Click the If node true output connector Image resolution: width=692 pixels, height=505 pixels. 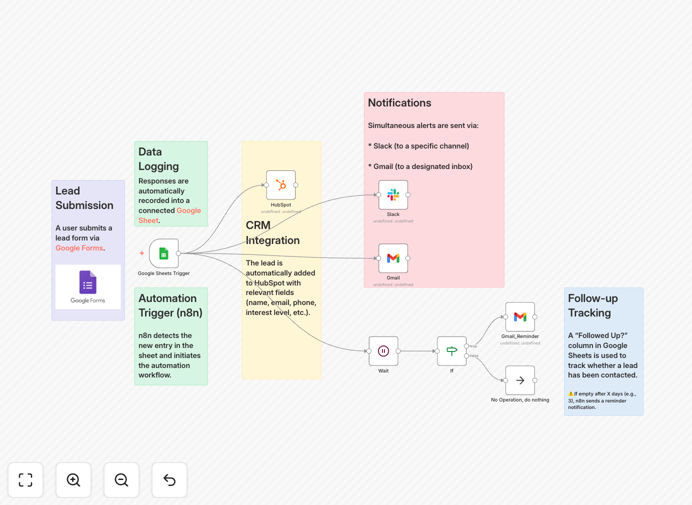pos(467,347)
